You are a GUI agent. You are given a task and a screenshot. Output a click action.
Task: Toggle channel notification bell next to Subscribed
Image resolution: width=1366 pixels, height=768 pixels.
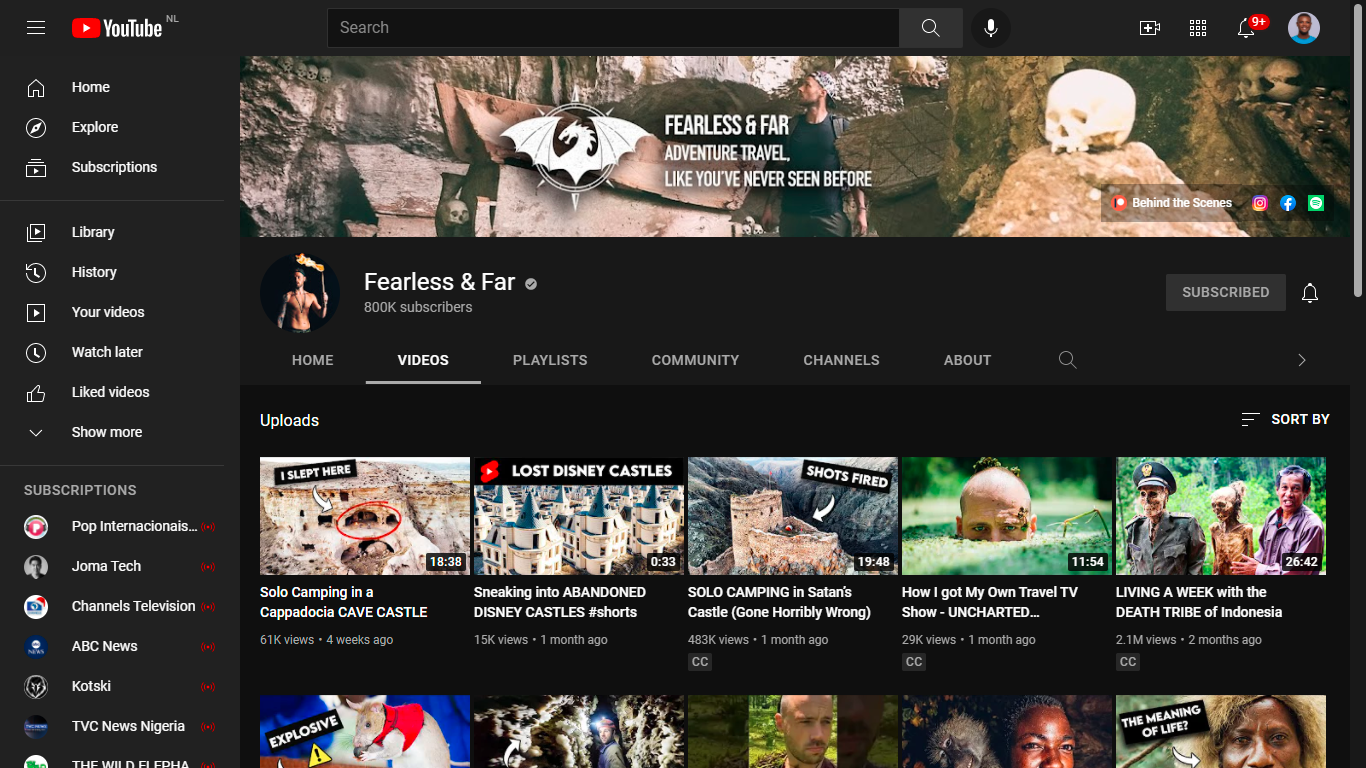pos(1310,292)
